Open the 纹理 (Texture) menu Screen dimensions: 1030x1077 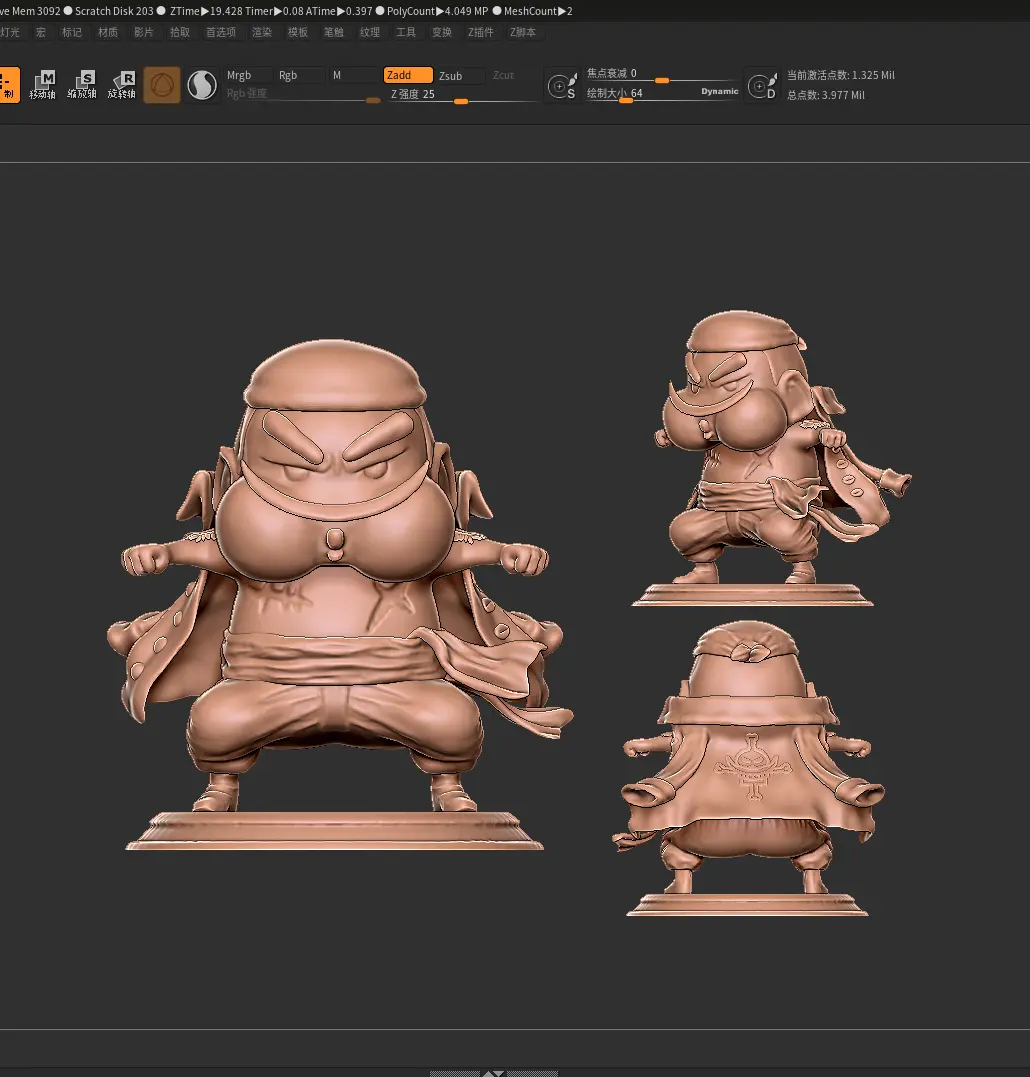pyautogui.click(x=370, y=32)
